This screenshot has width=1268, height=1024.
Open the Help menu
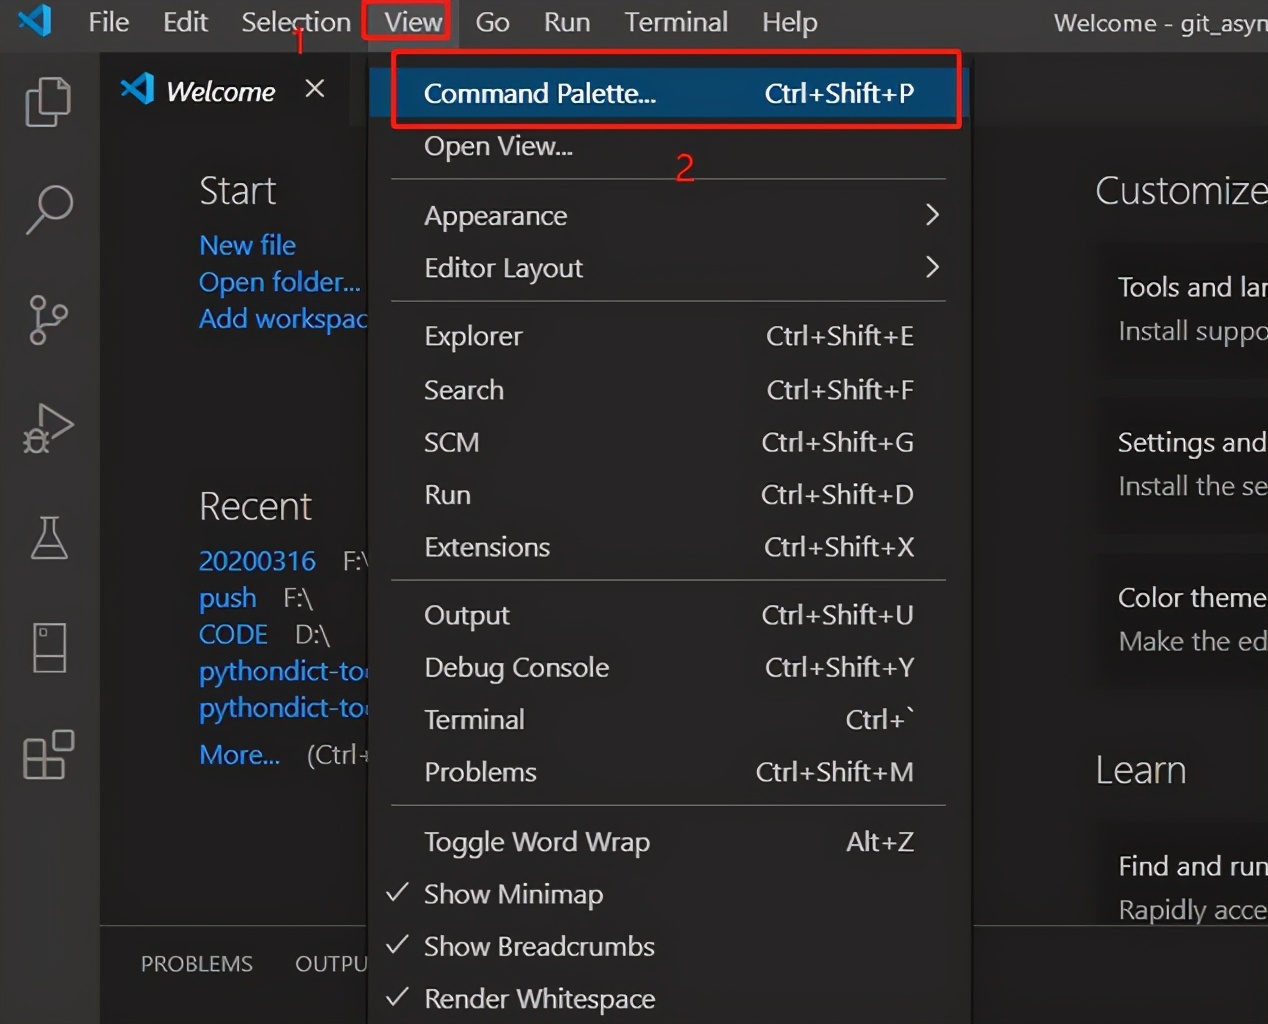click(x=789, y=22)
